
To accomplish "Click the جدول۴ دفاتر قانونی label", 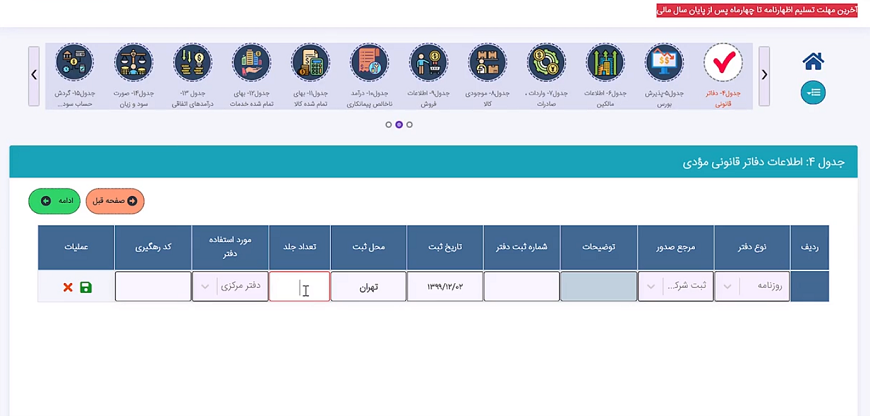I will pyautogui.click(x=723, y=99).
